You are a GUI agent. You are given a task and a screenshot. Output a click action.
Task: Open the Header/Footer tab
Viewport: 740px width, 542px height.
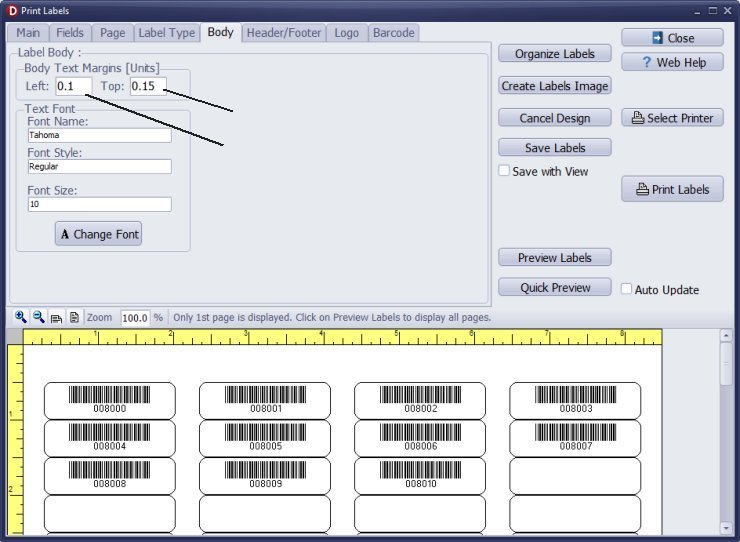click(284, 33)
